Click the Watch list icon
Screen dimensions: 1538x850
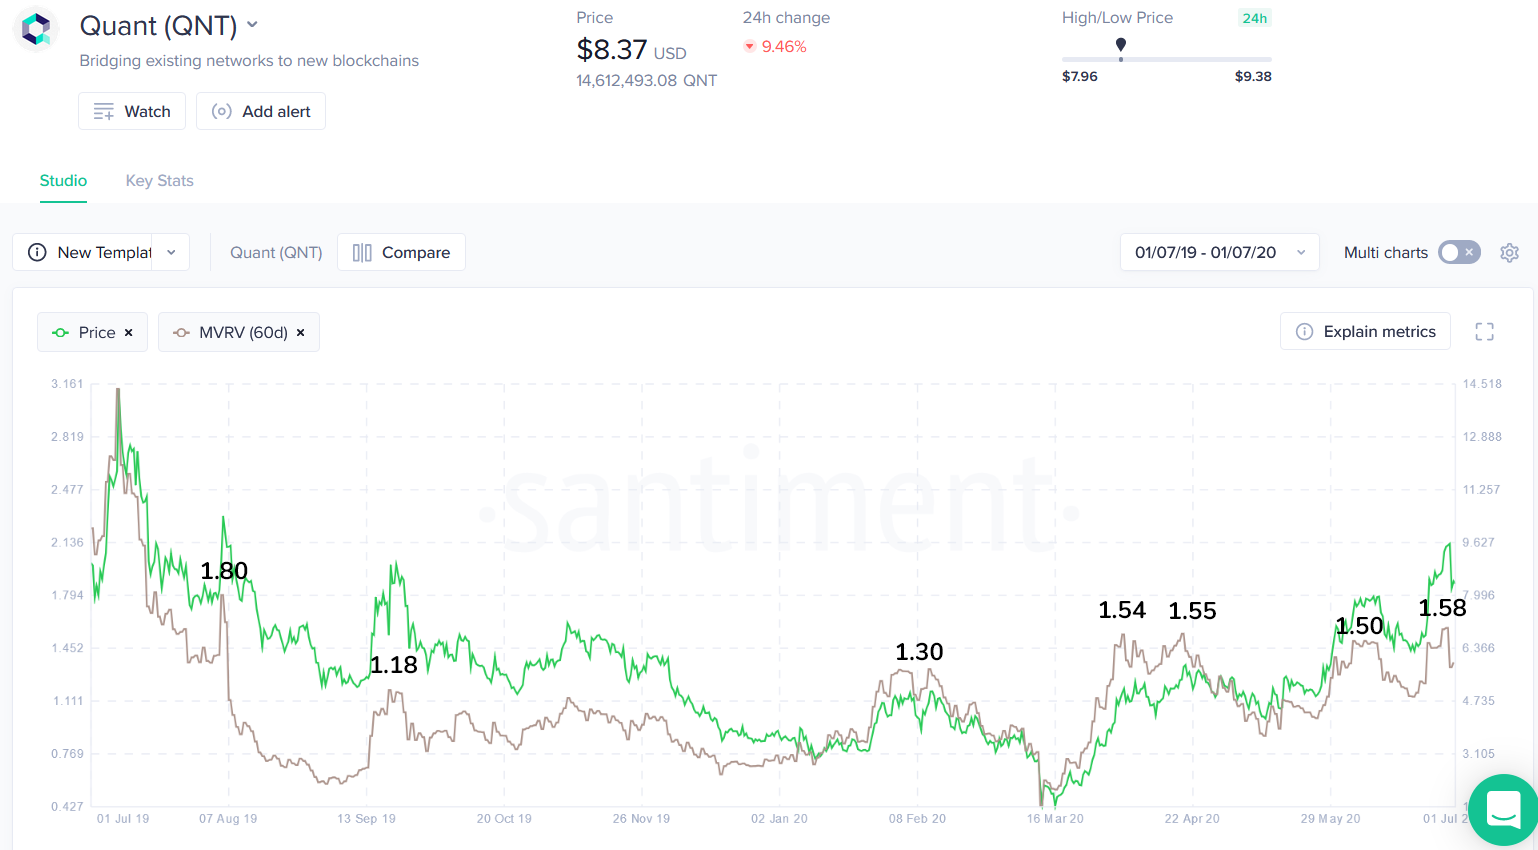pyautogui.click(x=104, y=112)
